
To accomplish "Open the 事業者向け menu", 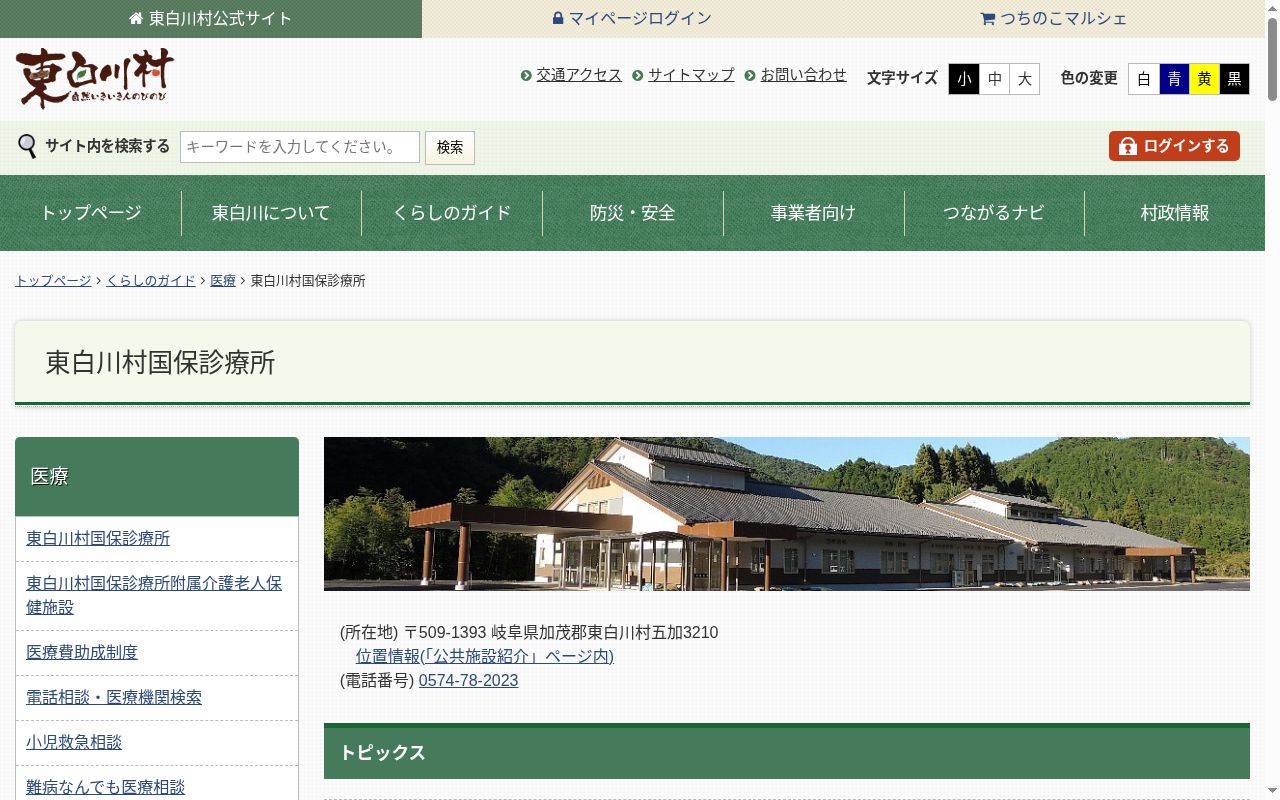I will click(x=813, y=213).
